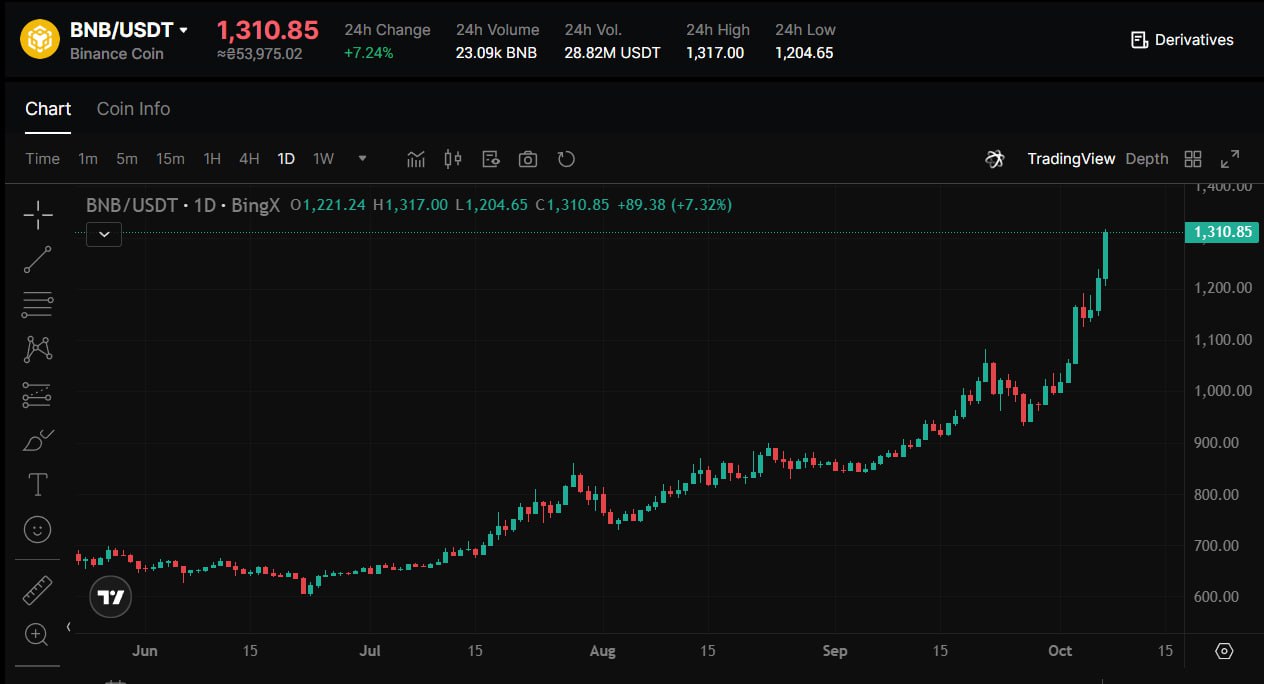Toggle fullscreen chart mode
Image resolution: width=1264 pixels, height=684 pixels.
tap(1230, 159)
